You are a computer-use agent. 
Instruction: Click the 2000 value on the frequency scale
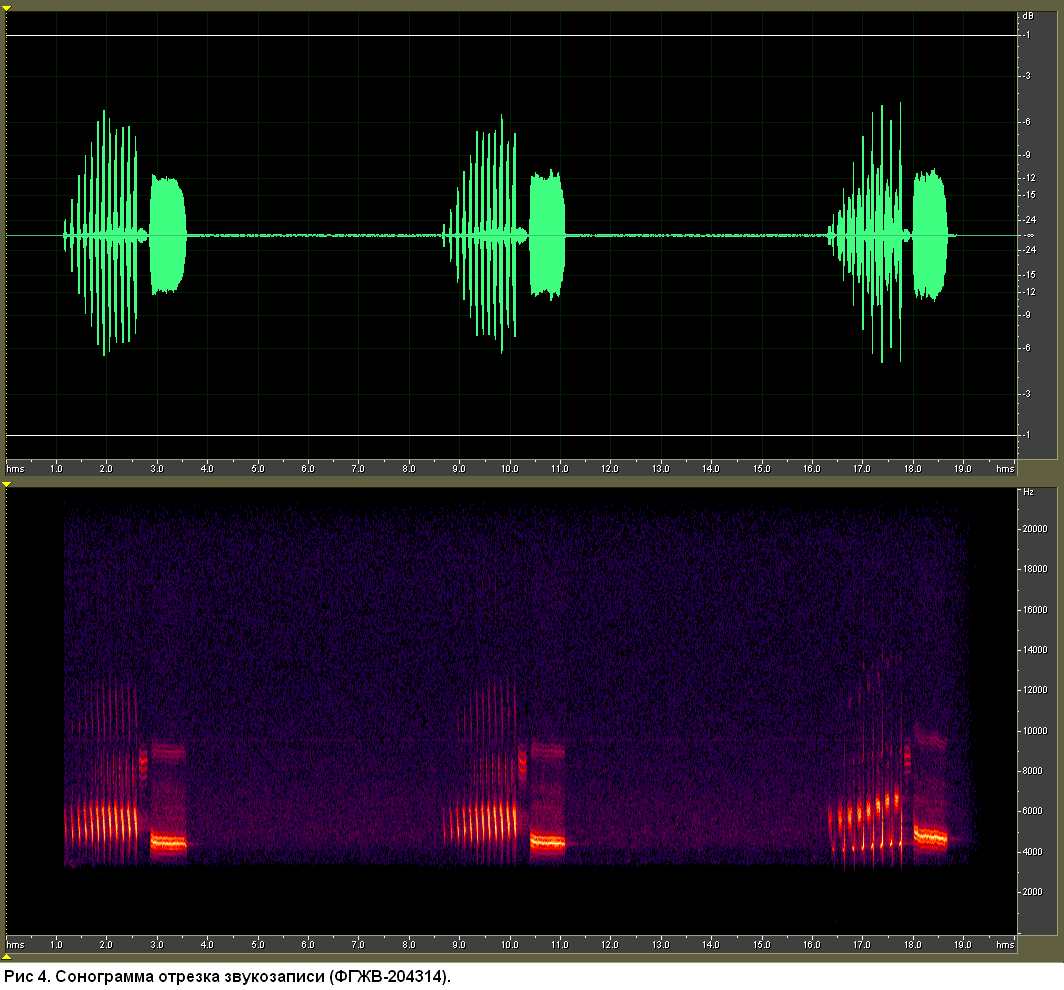[1032, 892]
